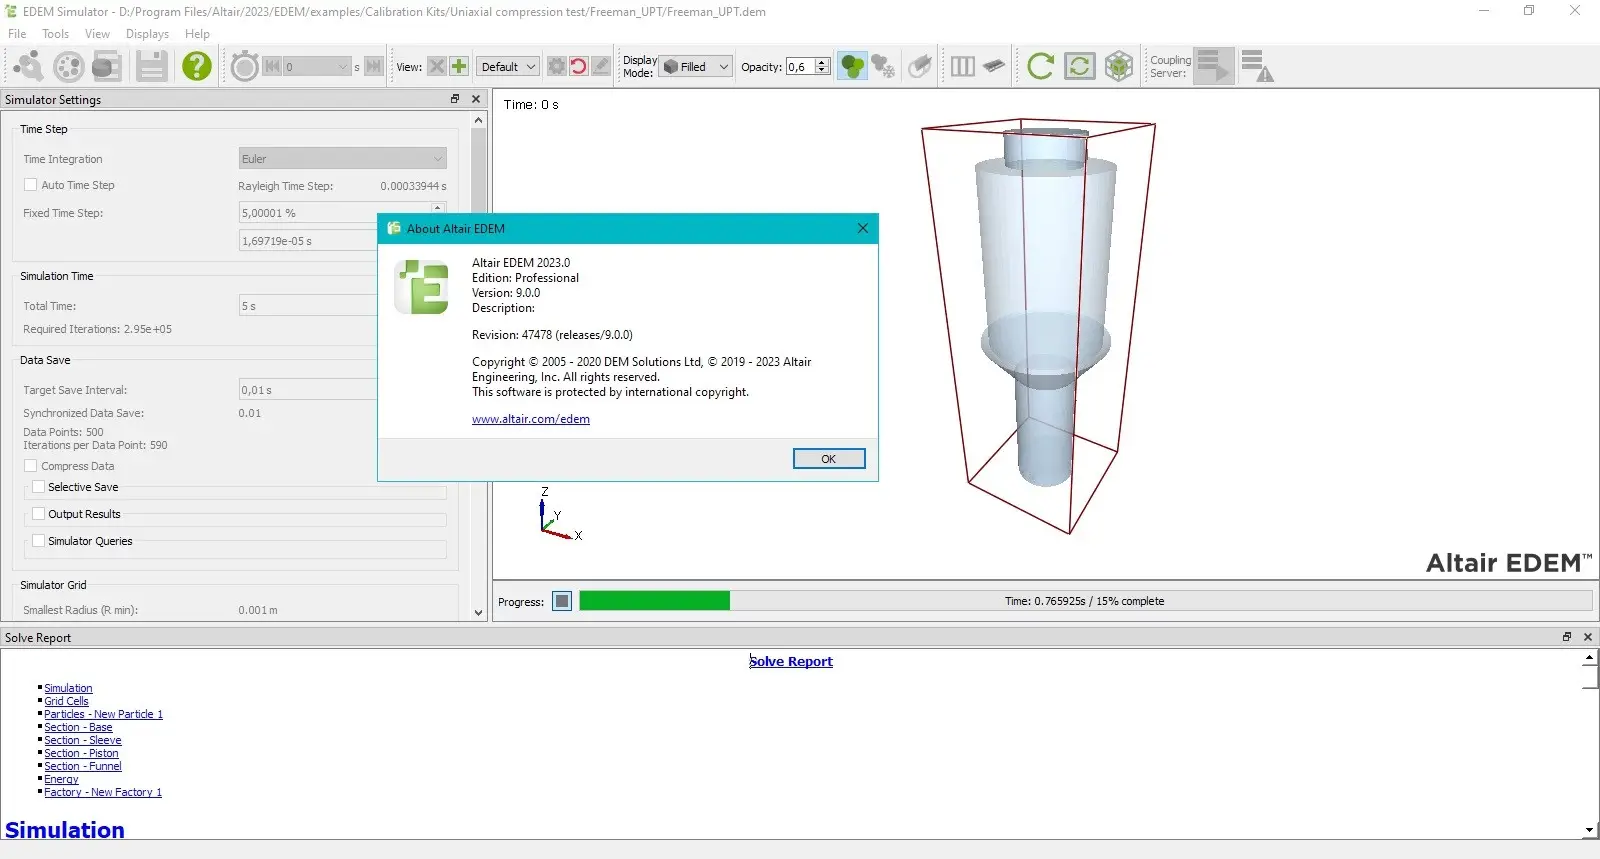Start the Coupling Server icon

(1214, 66)
